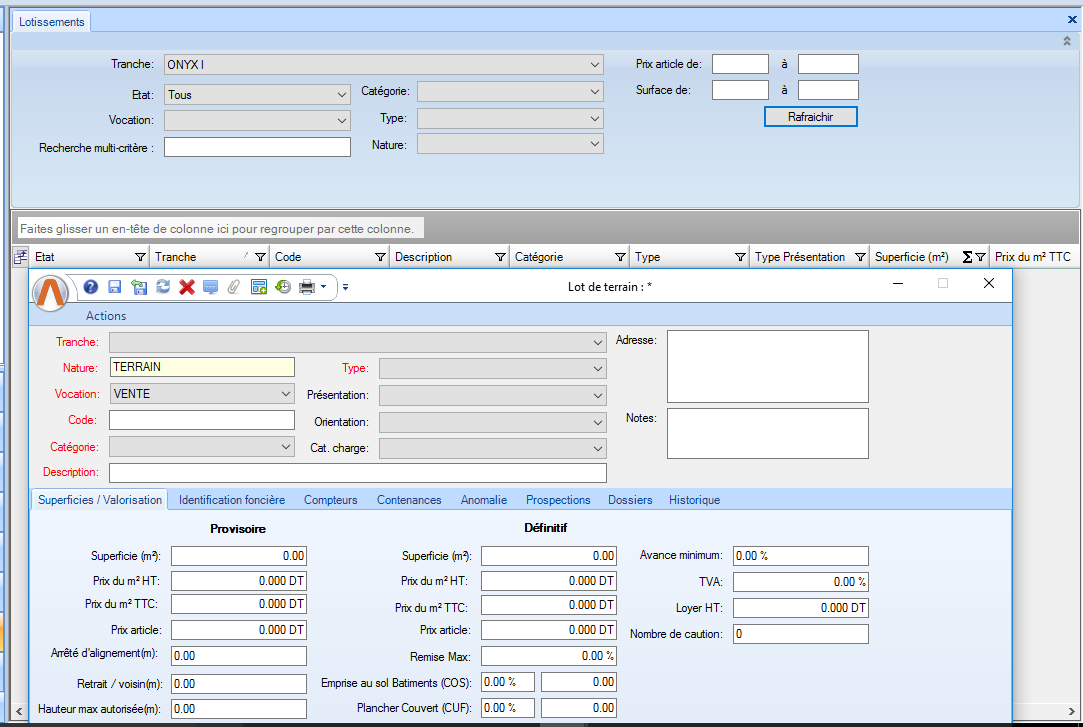
Task: Collapse the filter panel with double chevron
Action: click(1067, 41)
